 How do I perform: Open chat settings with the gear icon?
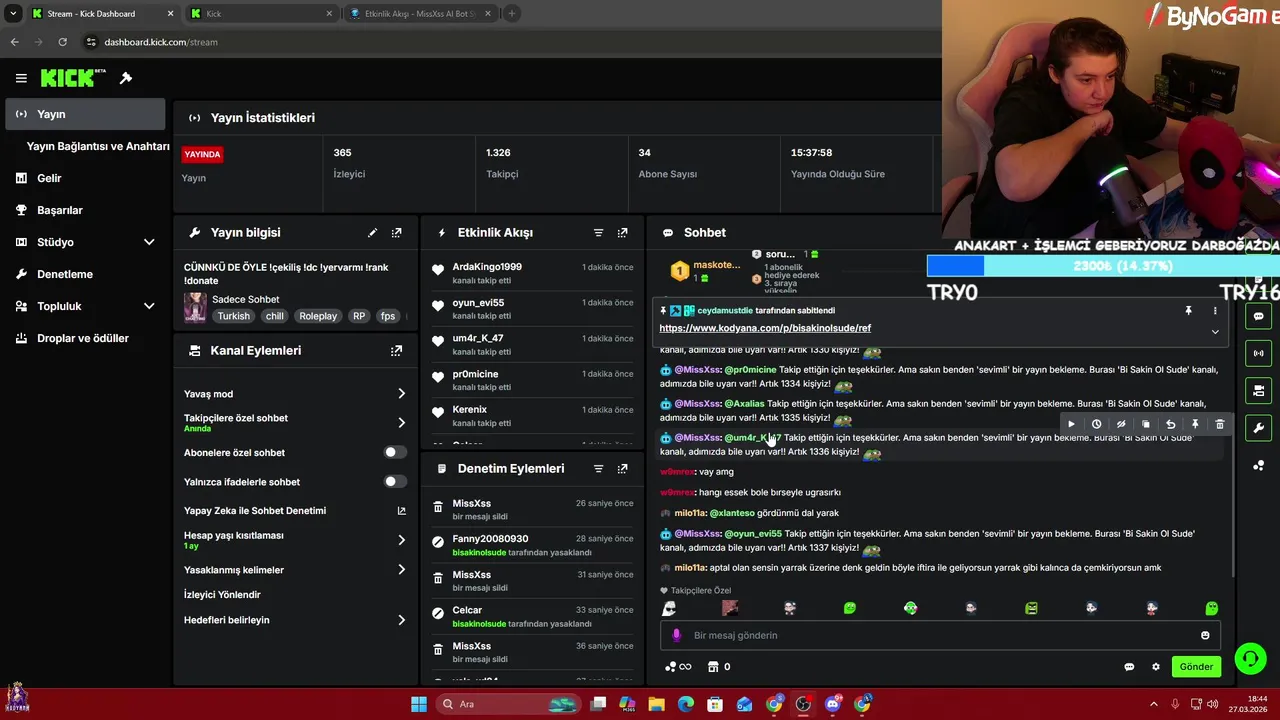1156,667
